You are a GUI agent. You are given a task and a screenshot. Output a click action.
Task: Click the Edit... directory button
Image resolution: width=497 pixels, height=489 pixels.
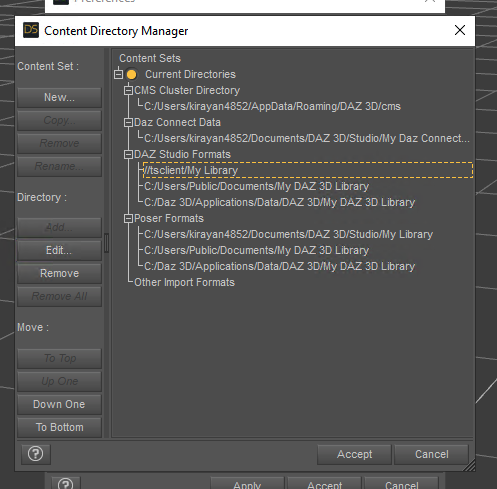(x=59, y=250)
